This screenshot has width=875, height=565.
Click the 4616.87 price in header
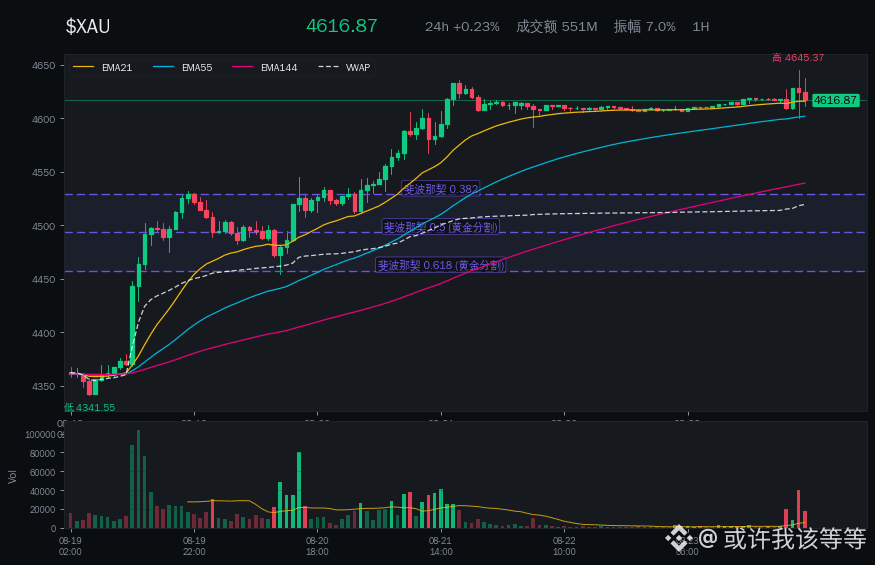(x=342, y=26)
